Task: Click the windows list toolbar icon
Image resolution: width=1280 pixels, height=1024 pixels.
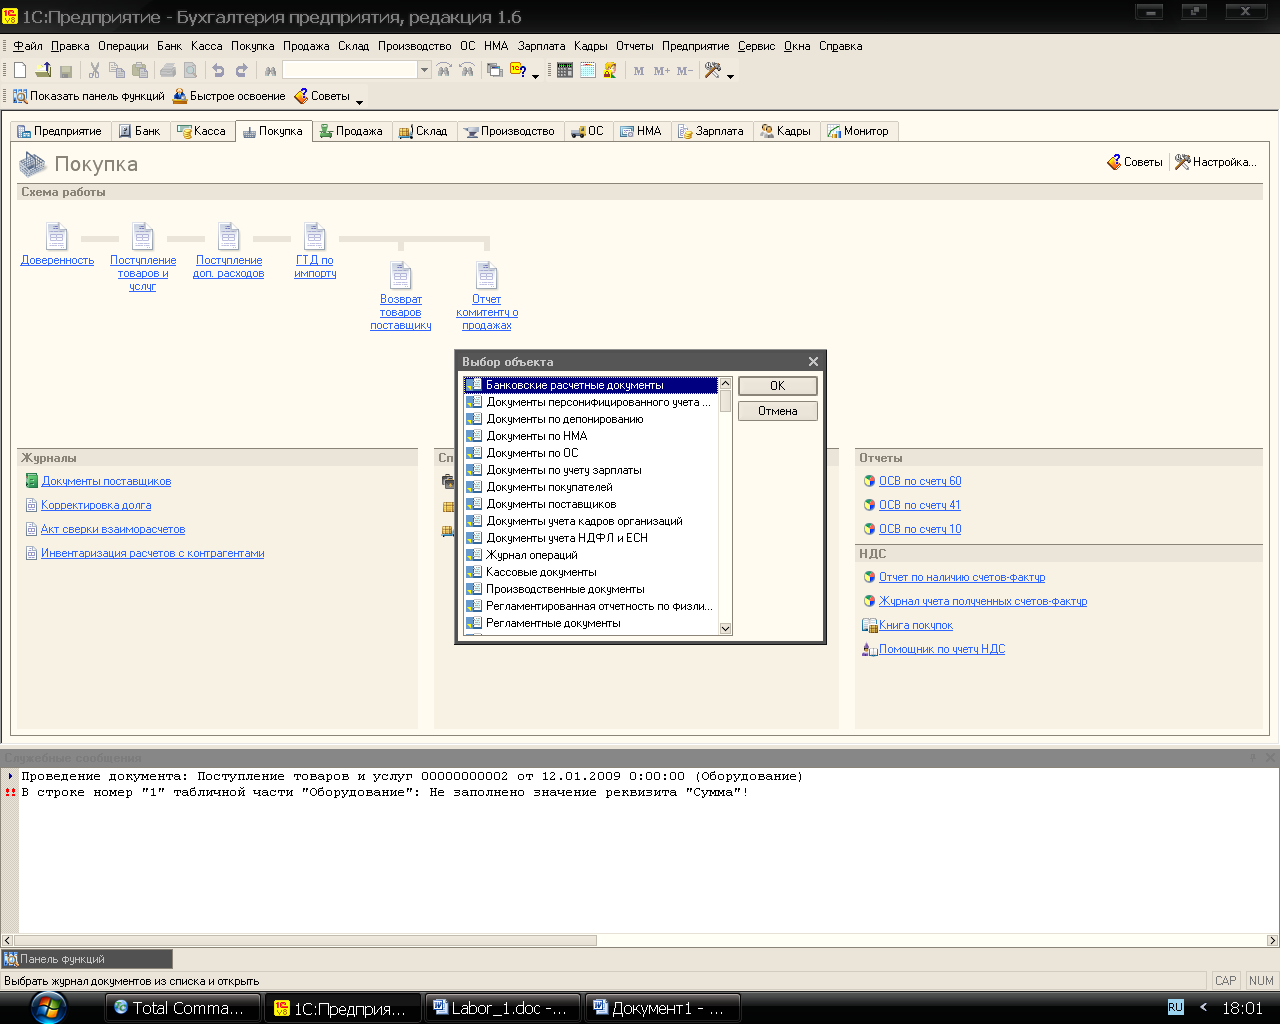Action: coord(494,70)
